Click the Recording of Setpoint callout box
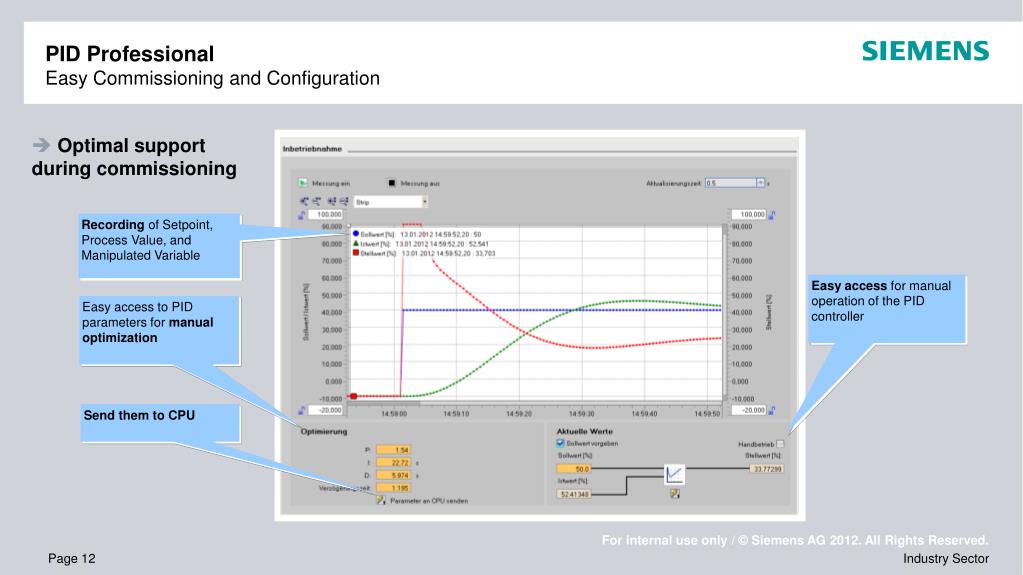The height and width of the screenshot is (575, 1023). pos(160,246)
